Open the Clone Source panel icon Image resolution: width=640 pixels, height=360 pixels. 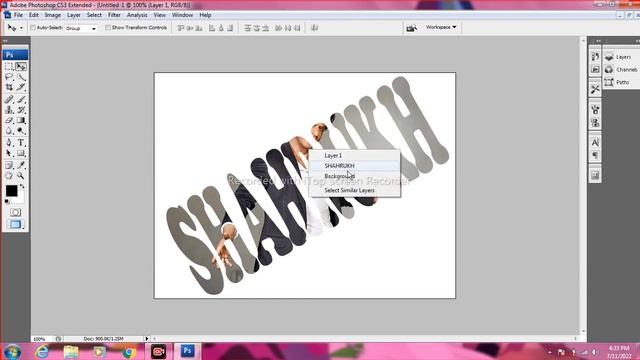[595, 122]
